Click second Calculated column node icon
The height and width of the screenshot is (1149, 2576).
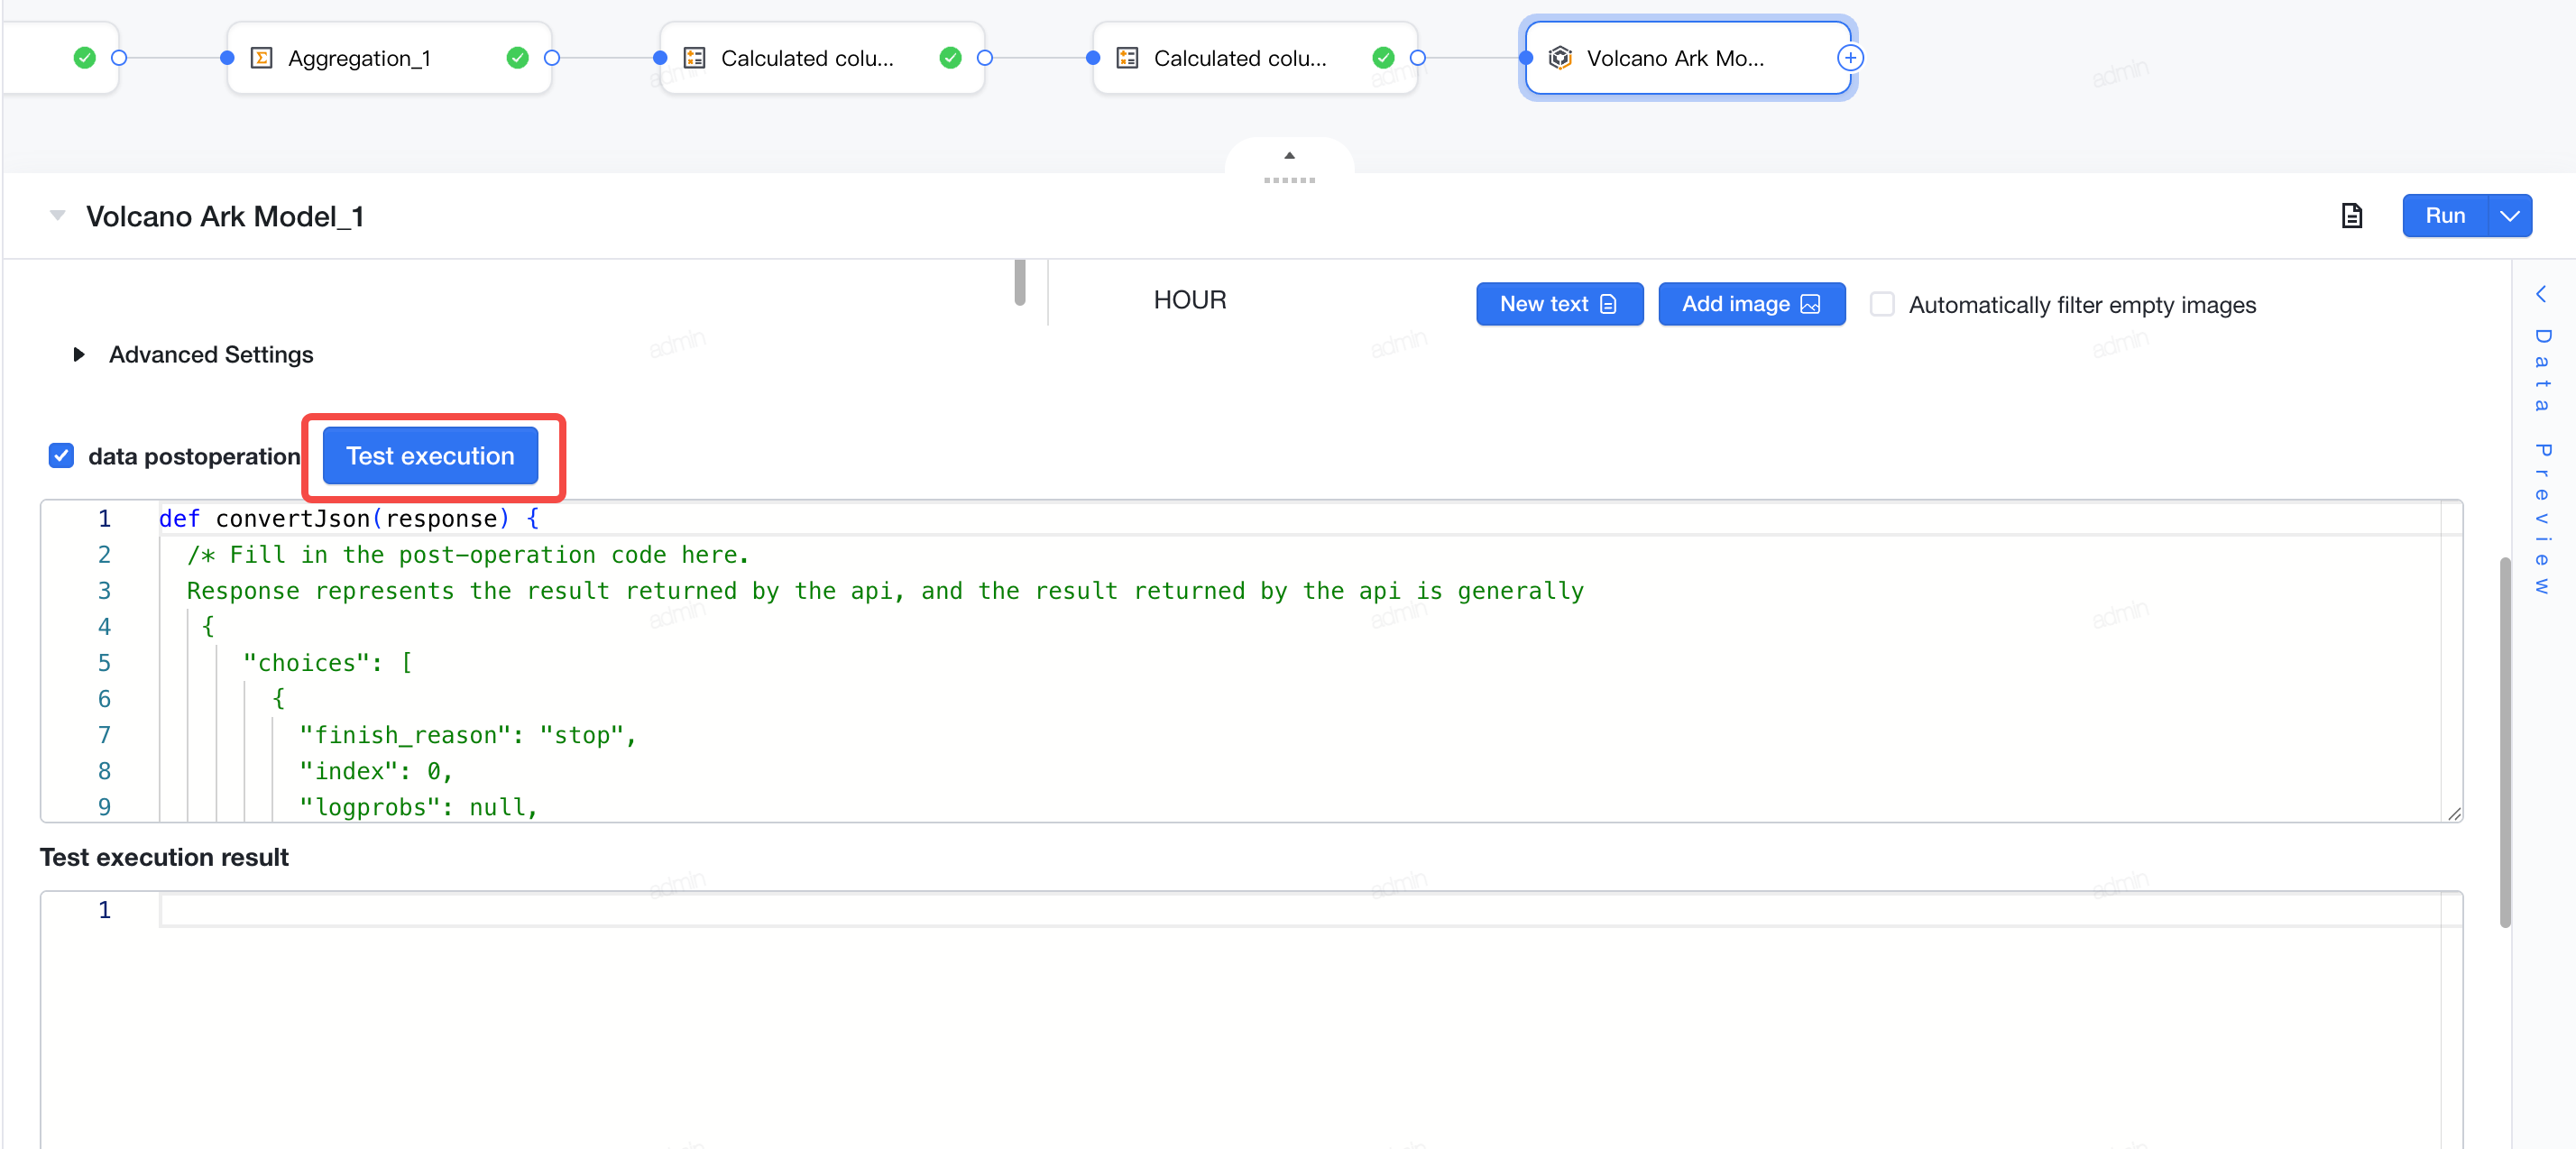click(1127, 58)
